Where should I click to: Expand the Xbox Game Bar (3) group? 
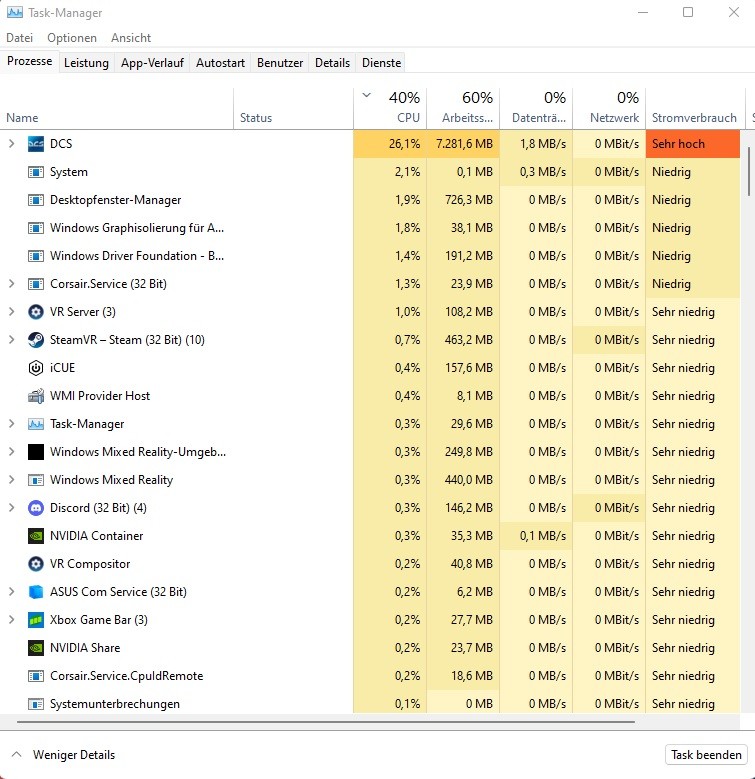pyautogui.click(x=11, y=620)
